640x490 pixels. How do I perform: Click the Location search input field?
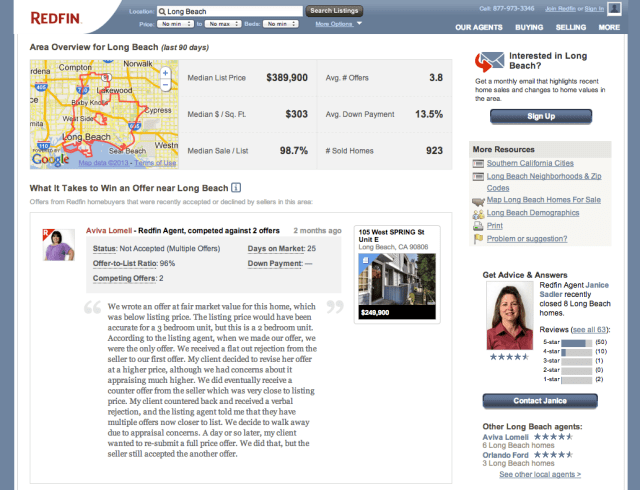[x=230, y=11]
